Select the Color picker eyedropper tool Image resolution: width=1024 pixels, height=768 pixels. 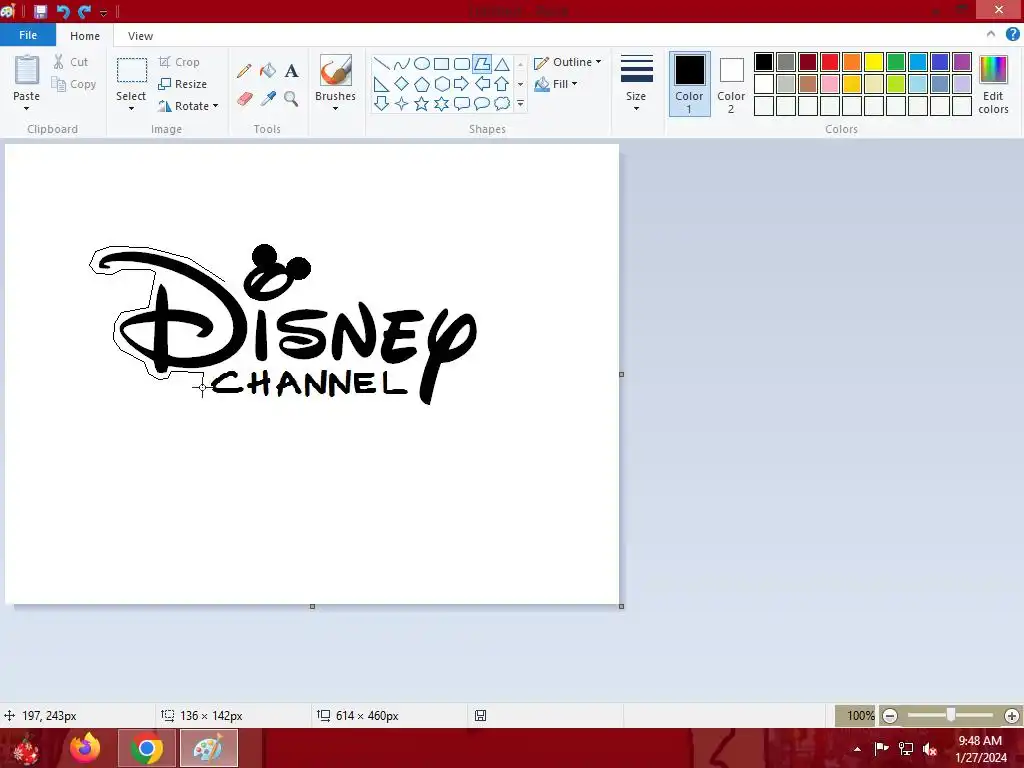coord(268,99)
